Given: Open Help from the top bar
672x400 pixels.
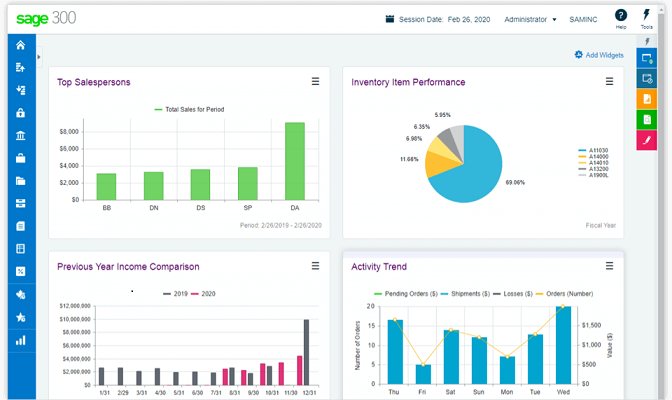Looking at the screenshot, I should tap(621, 18).
